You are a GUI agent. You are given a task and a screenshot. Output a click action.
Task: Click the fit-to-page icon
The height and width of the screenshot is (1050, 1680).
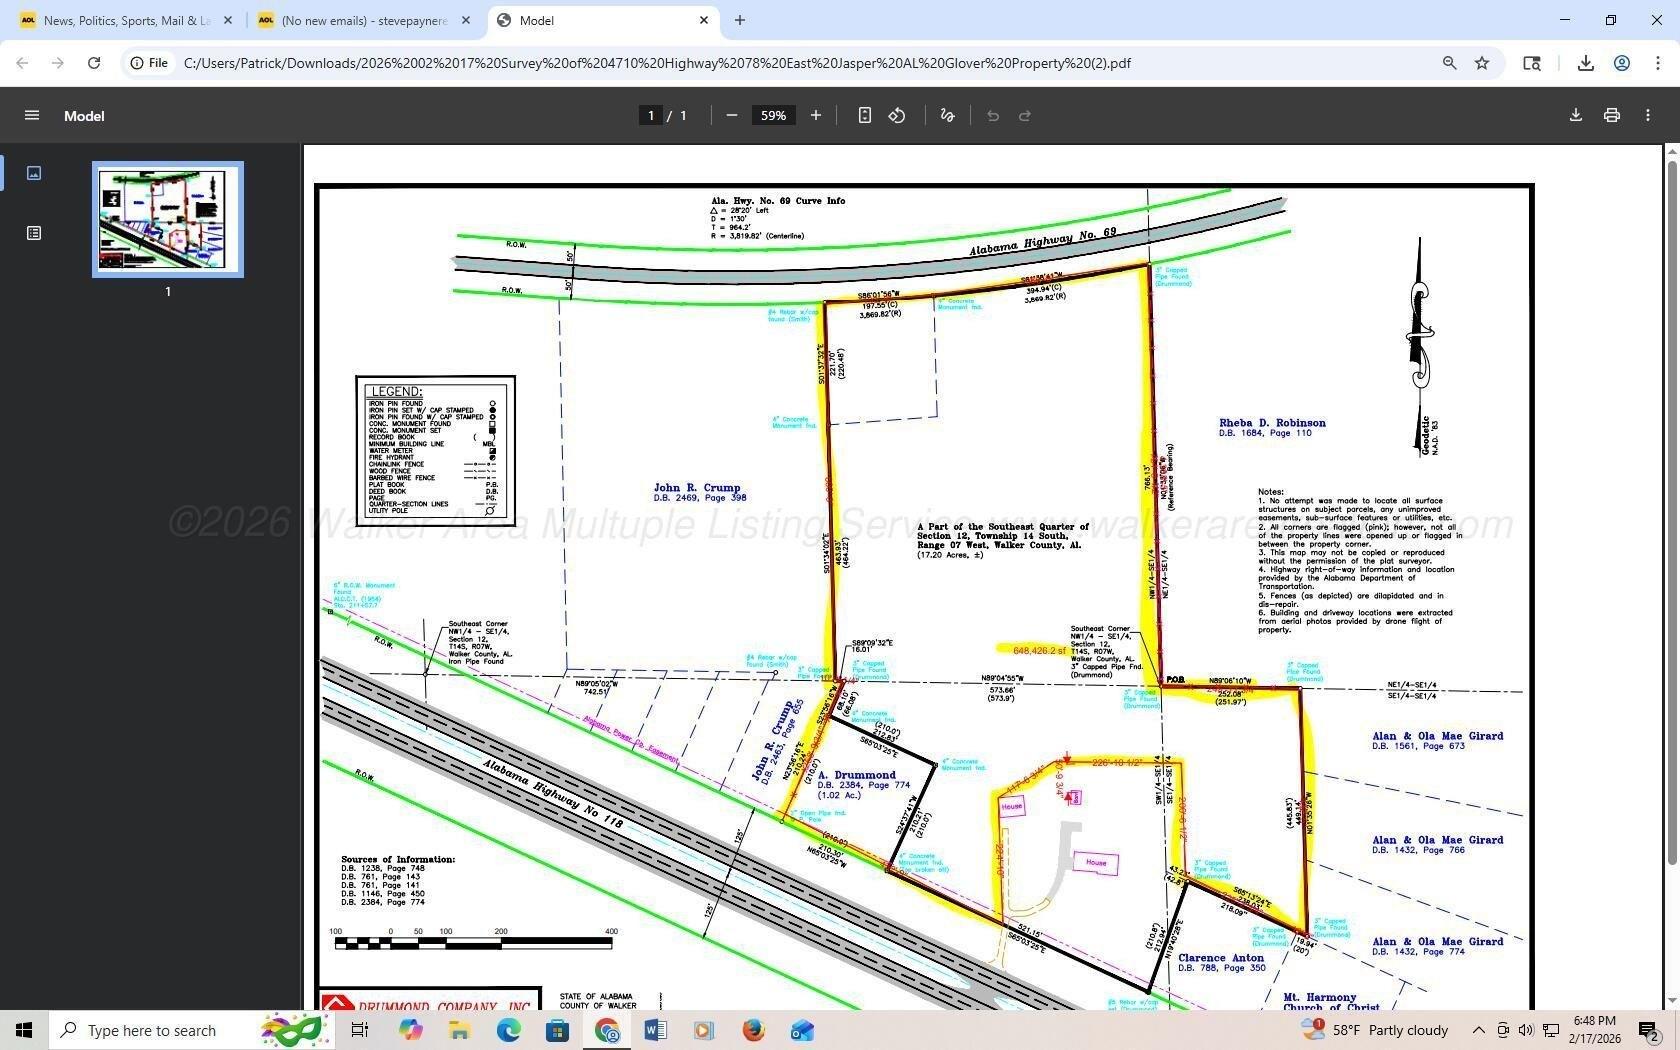pyautogui.click(x=864, y=115)
